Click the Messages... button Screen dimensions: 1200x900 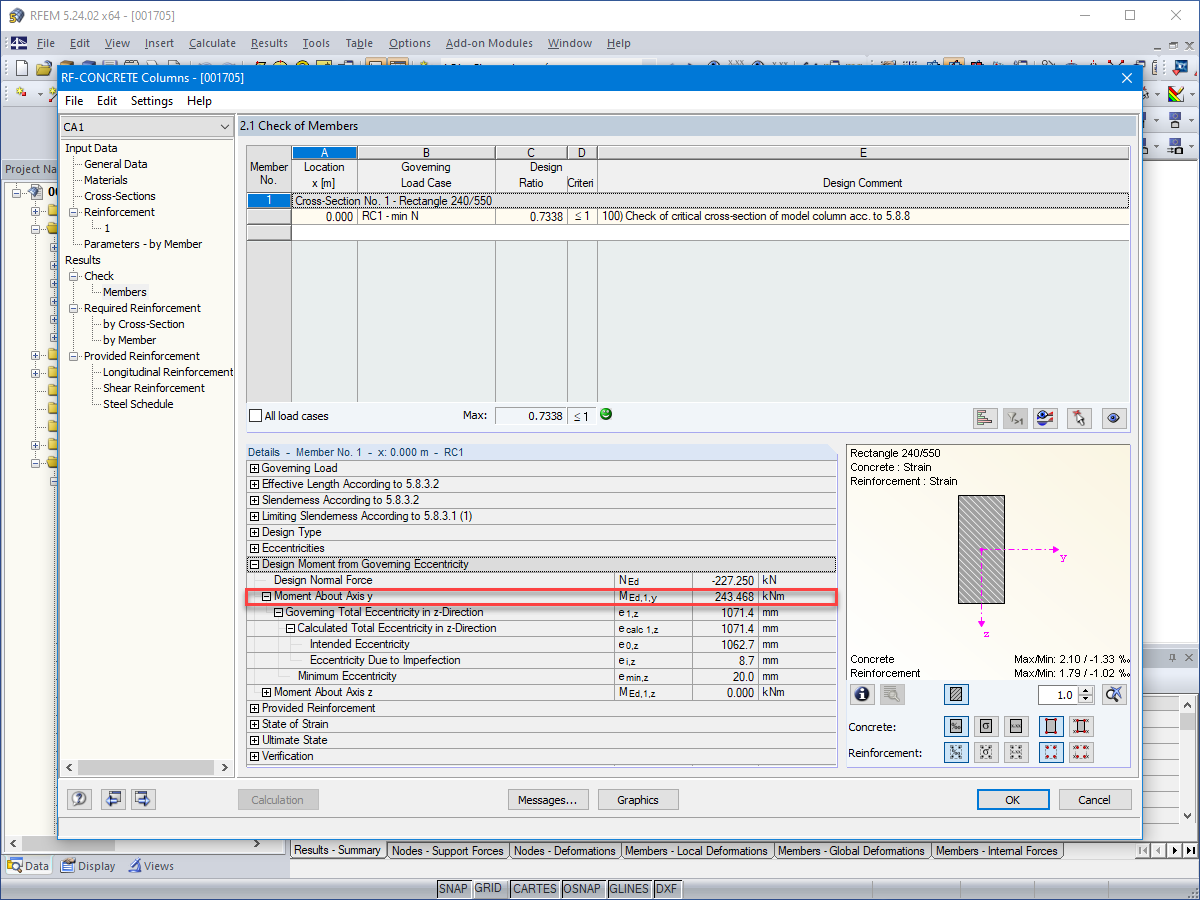[547, 799]
